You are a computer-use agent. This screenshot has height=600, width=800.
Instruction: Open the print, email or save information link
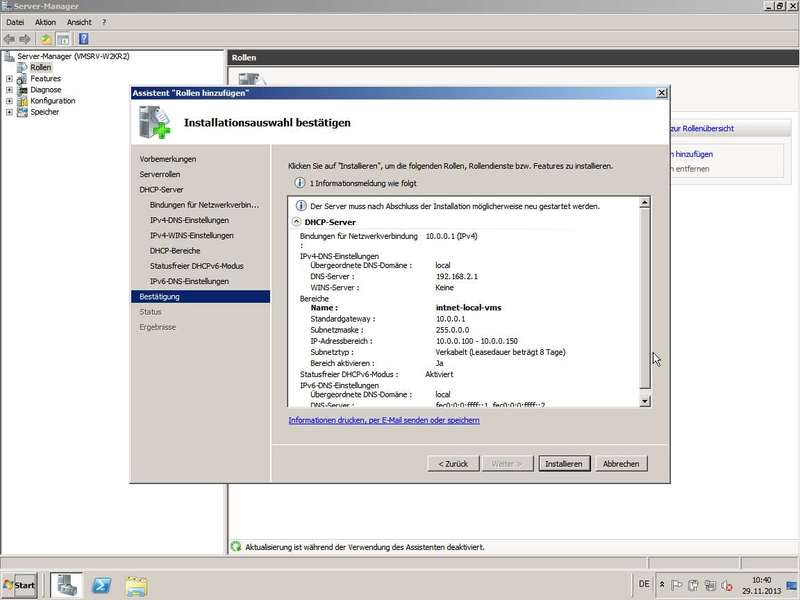(x=383, y=420)
